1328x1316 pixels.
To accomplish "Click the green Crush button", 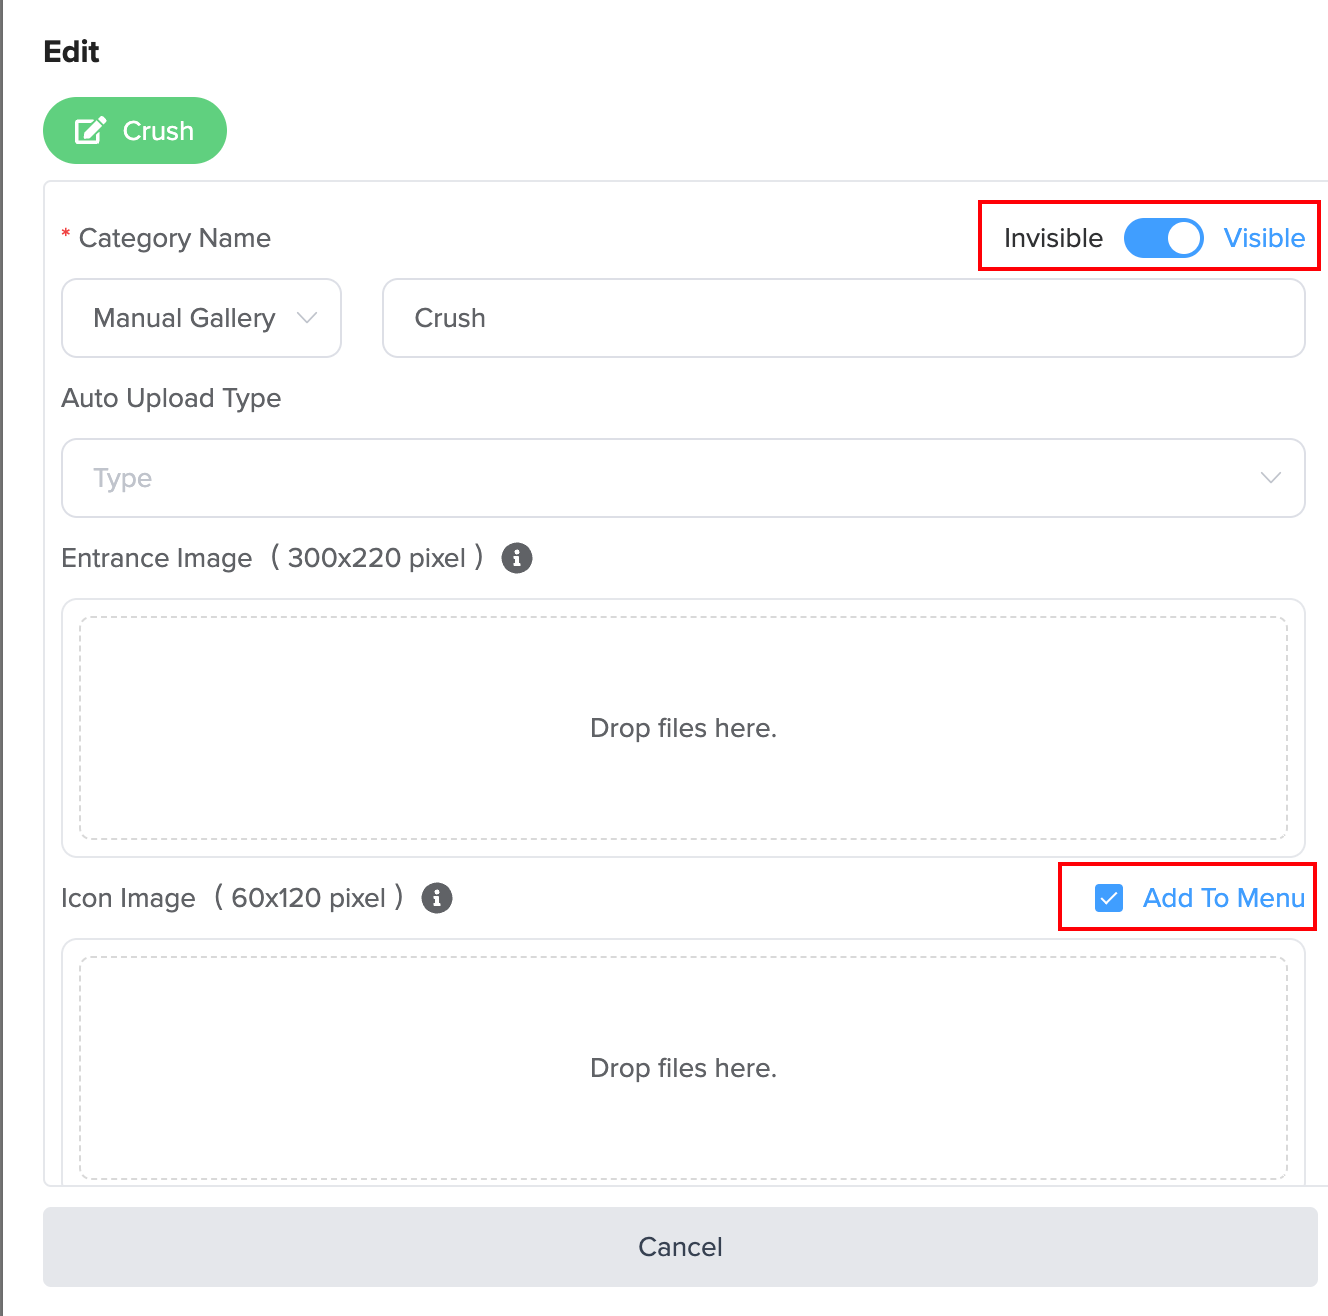I will (135, 131).
